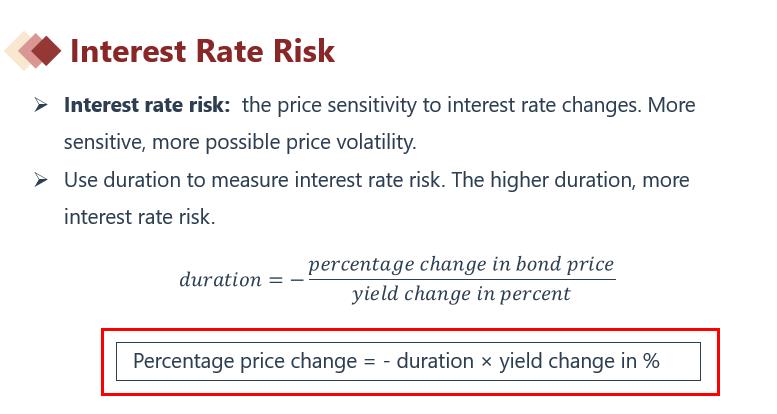Click the first bullet arrow icon
777x414 pixels.
click(x=41, y=105)
